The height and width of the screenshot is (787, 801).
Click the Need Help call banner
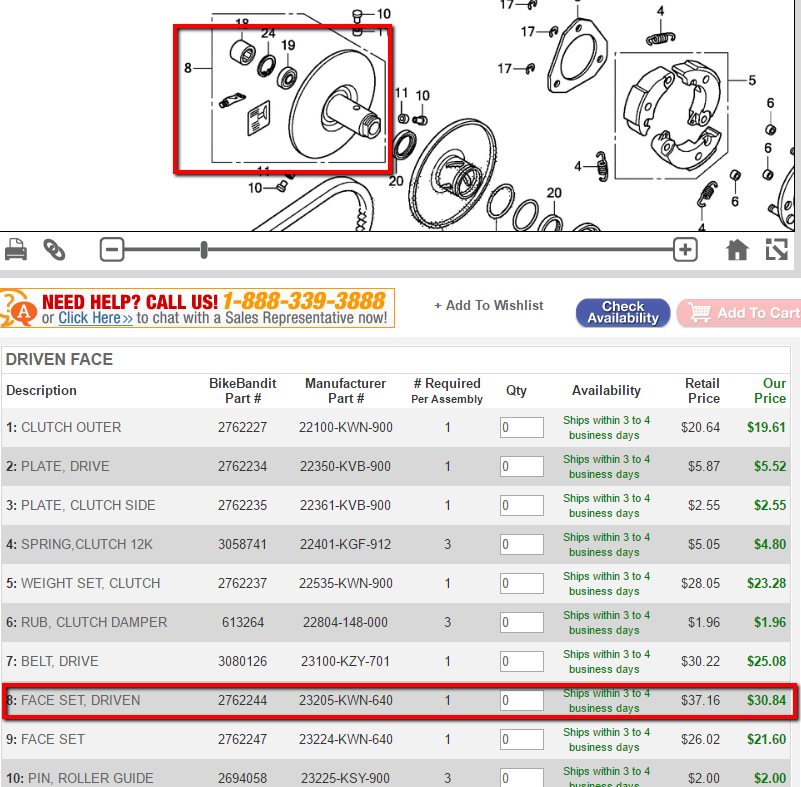(x=197, y=308)
